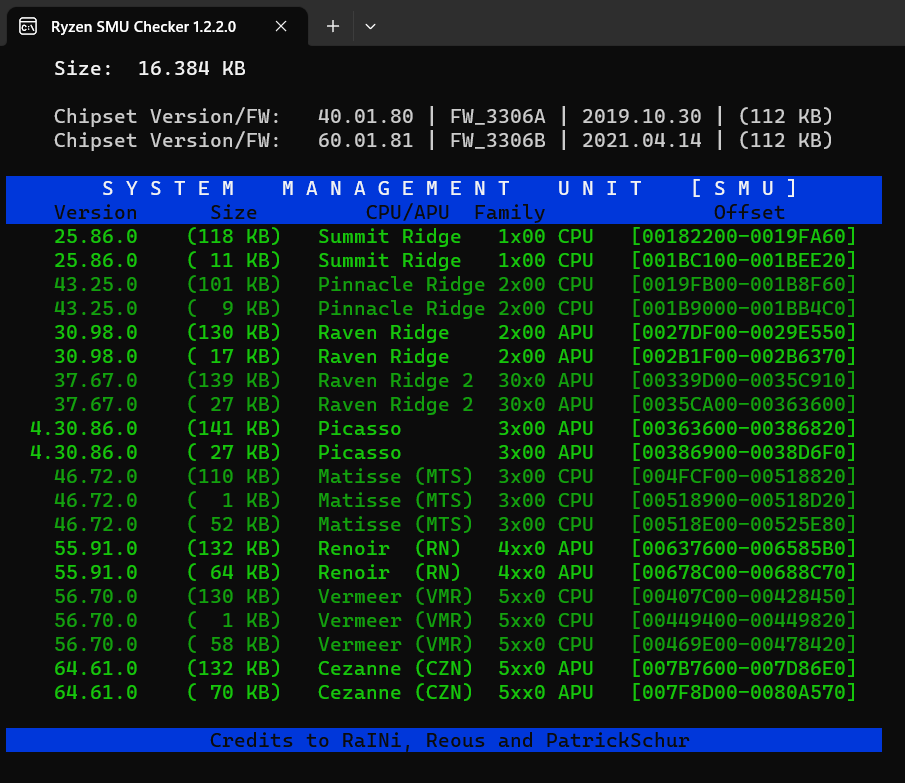
Task: Click offset [0019FB00-001B8F60]
Action: tap(743, 284)
